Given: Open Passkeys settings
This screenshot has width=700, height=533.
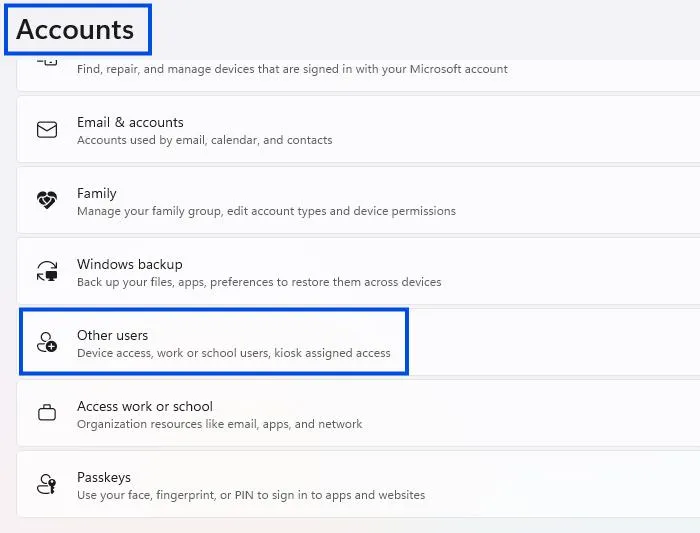Looking at the screenshot, I should 358,484.
